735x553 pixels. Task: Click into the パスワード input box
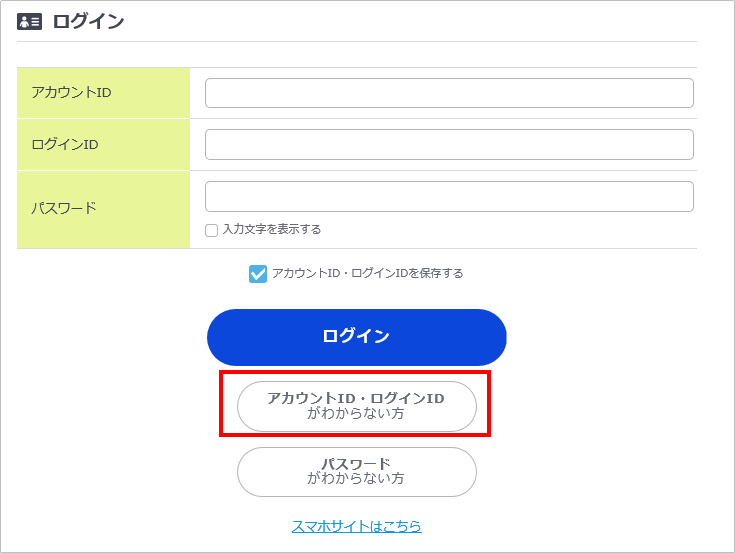click(449, 196)
